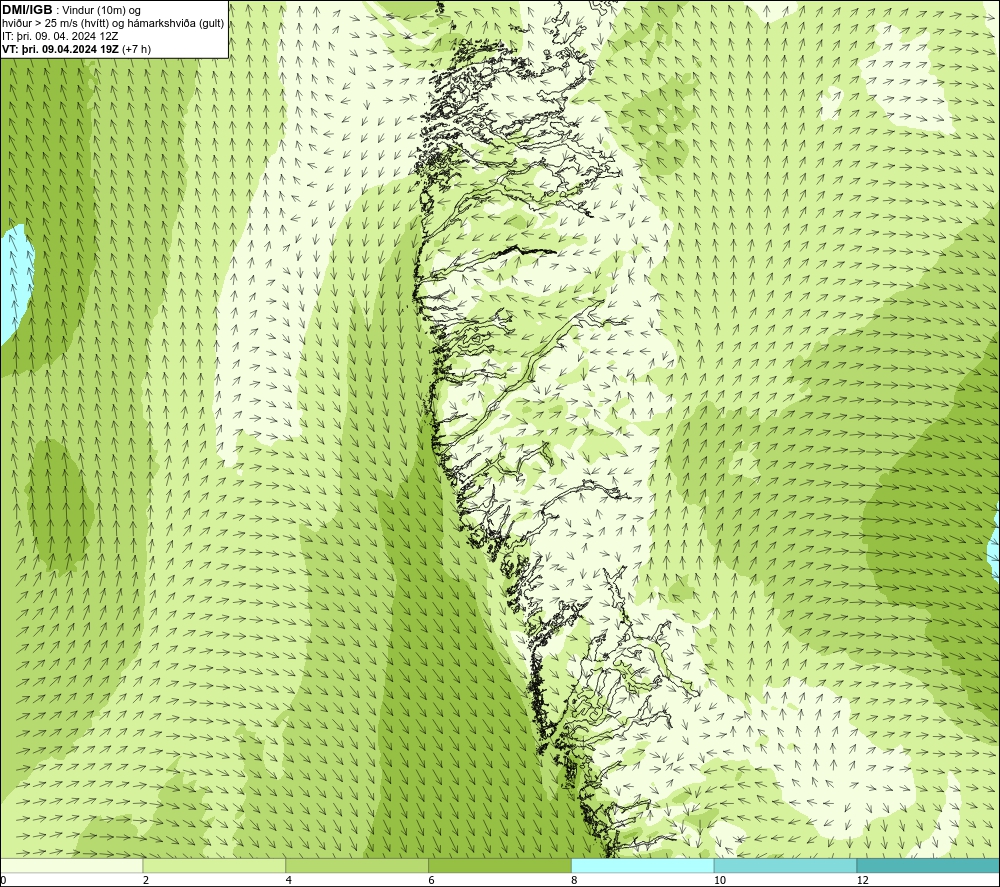The height and width of the screenshot is (887, 1000).
Task: Click the scale label '12'
Action: pyautogui.click(x=863, y=881)
